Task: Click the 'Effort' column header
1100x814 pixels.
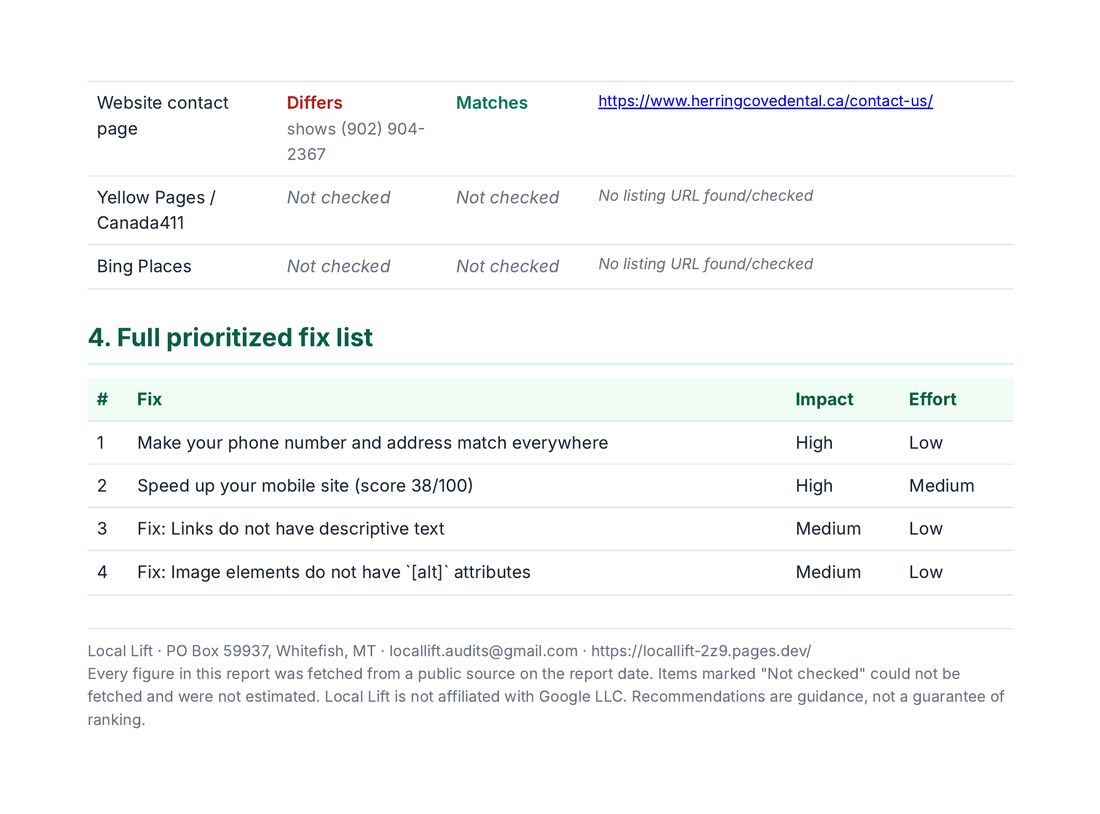Action: (932, 399)
